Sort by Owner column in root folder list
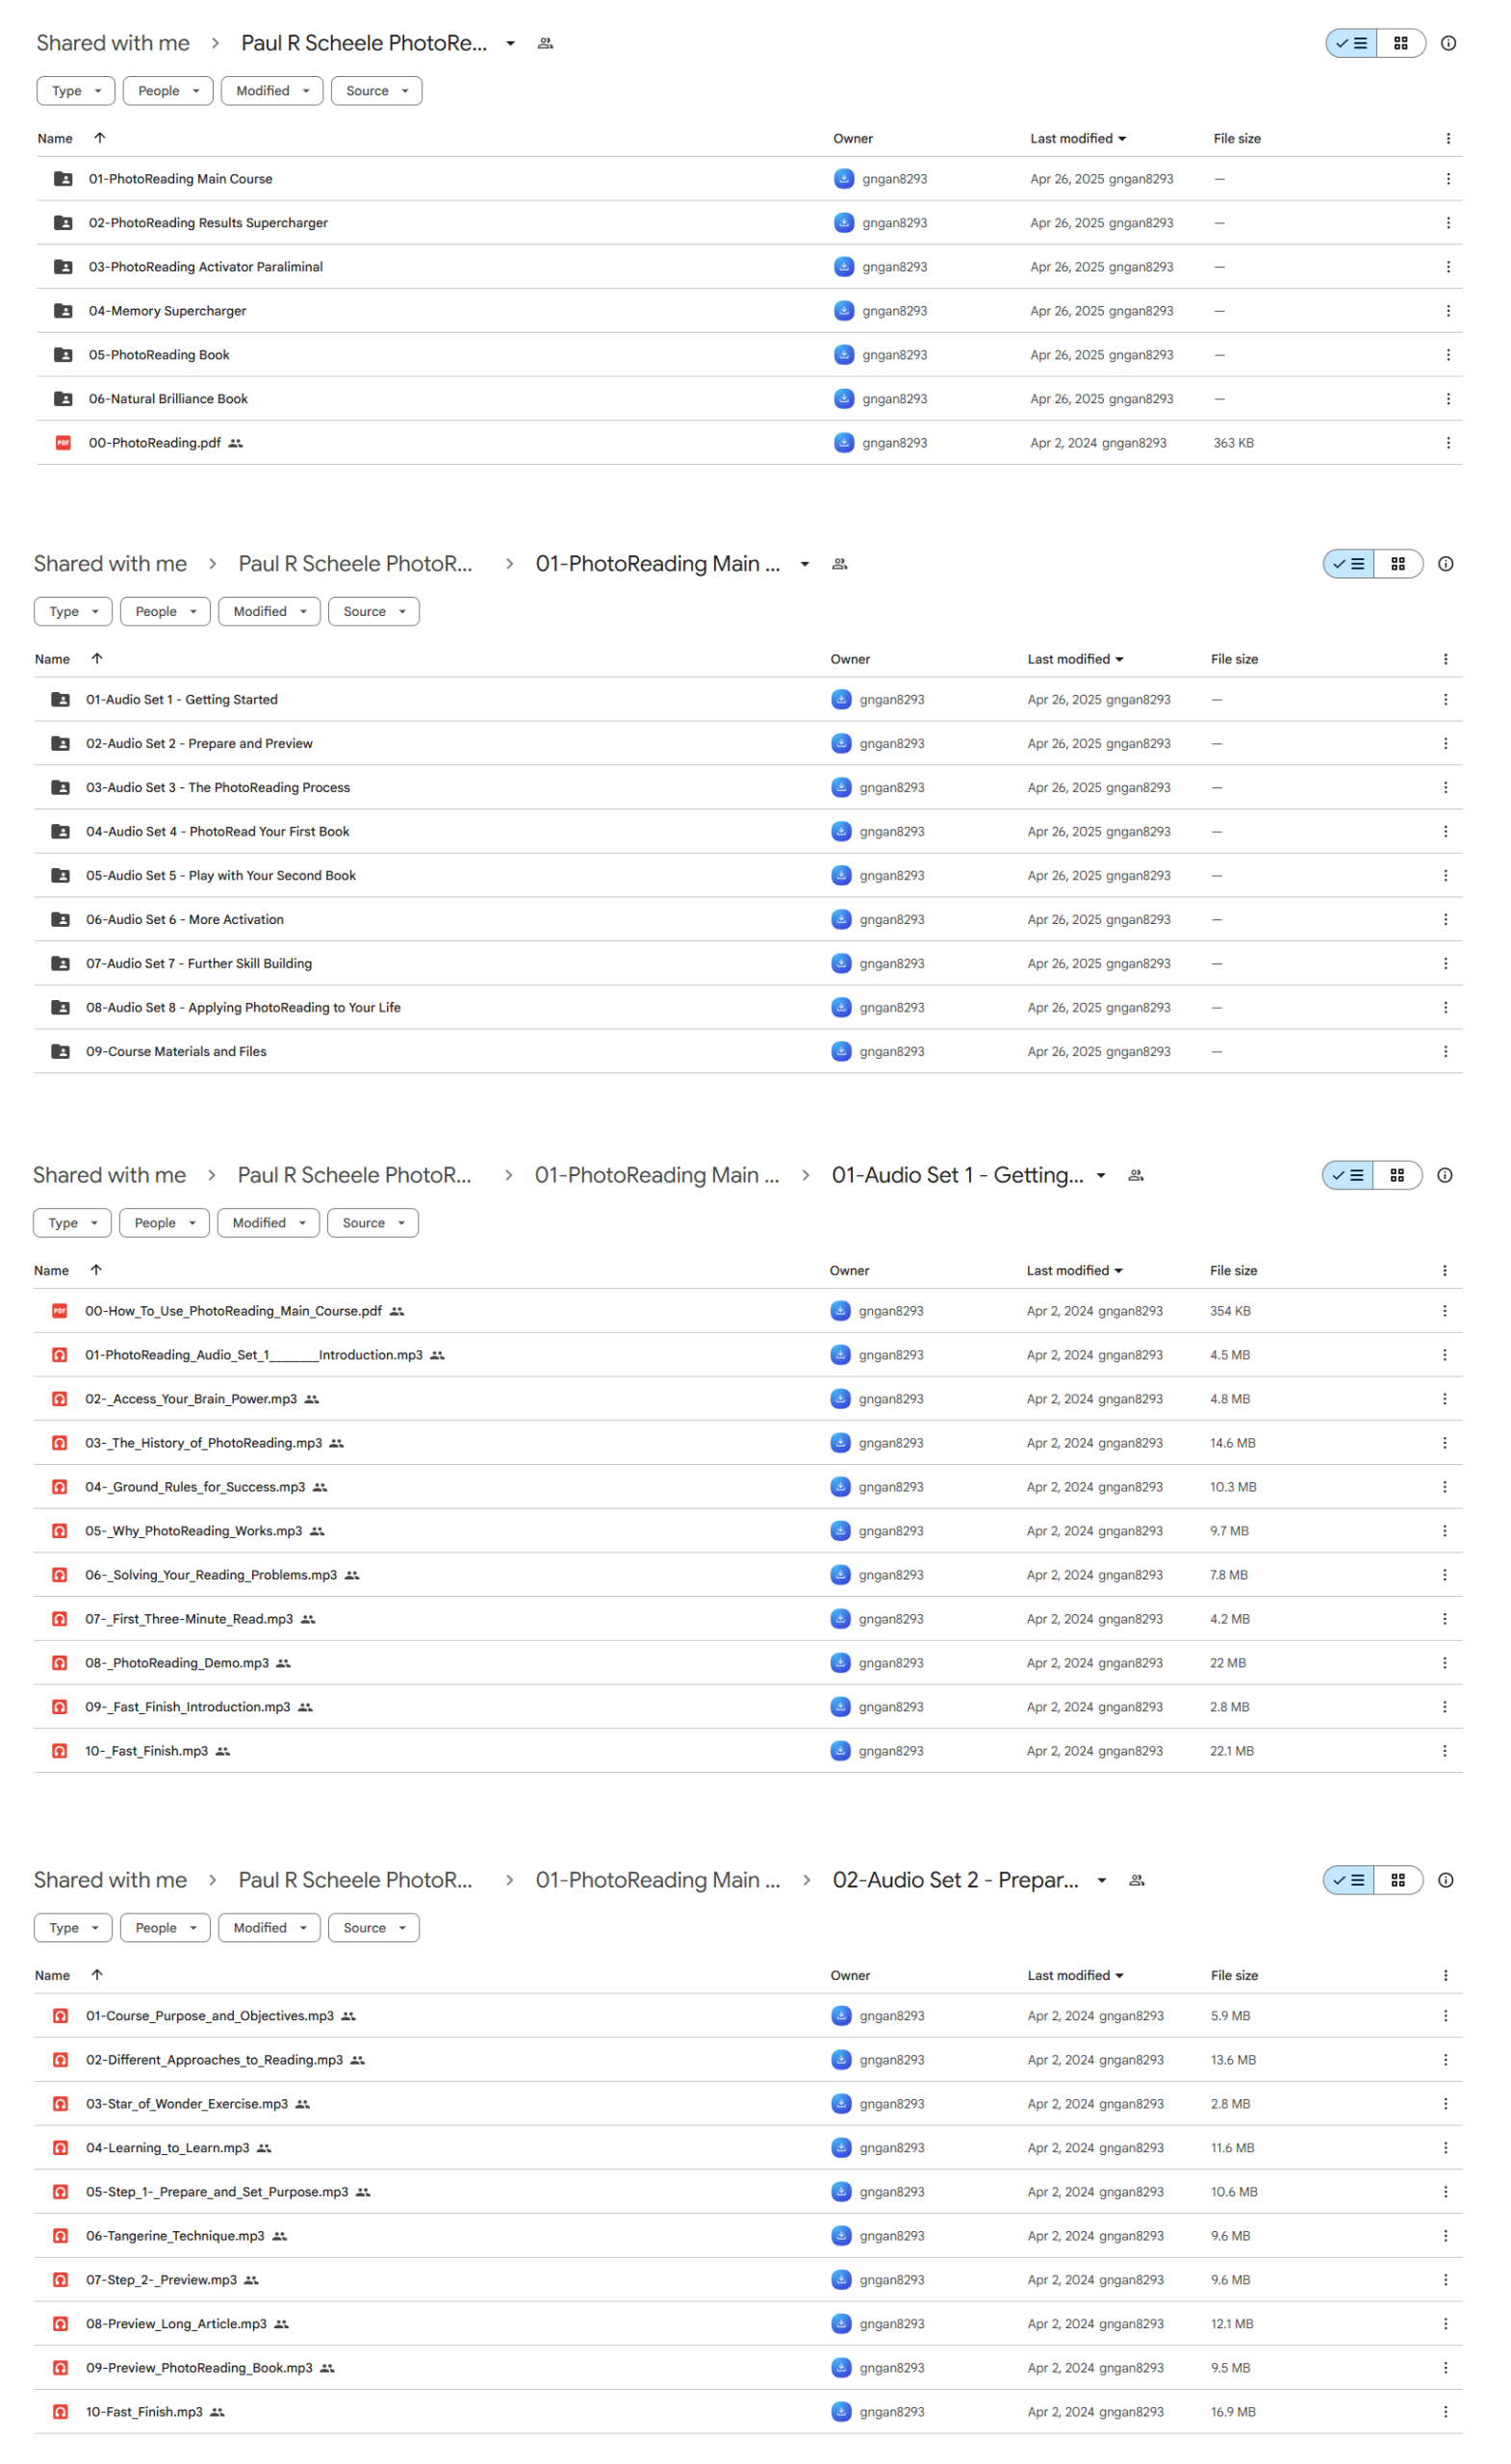 coord(852,139)
